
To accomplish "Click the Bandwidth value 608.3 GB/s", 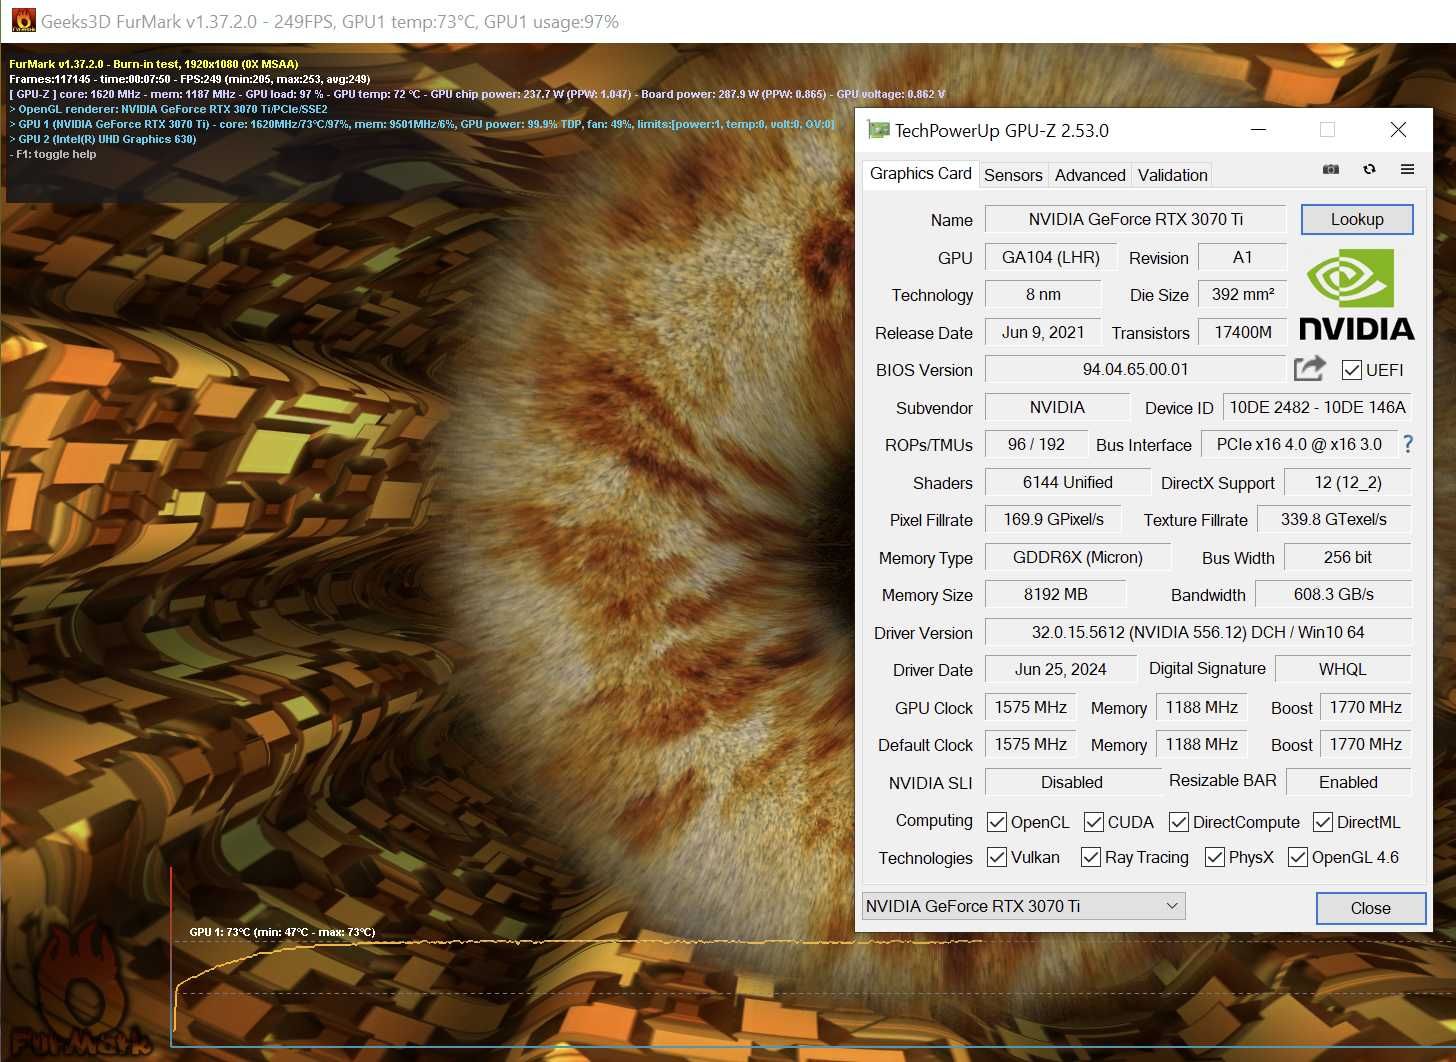I will point(1333,594).
